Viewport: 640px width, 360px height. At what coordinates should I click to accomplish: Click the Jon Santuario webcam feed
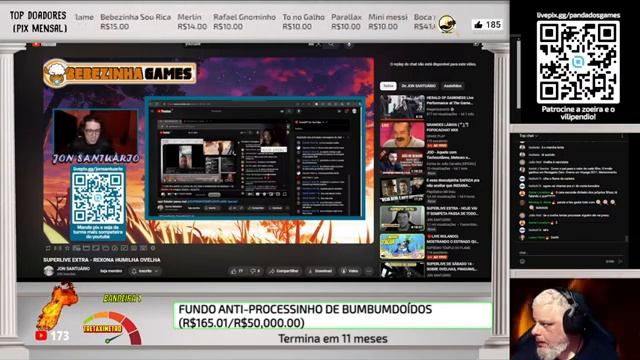(x=96, y=132)
